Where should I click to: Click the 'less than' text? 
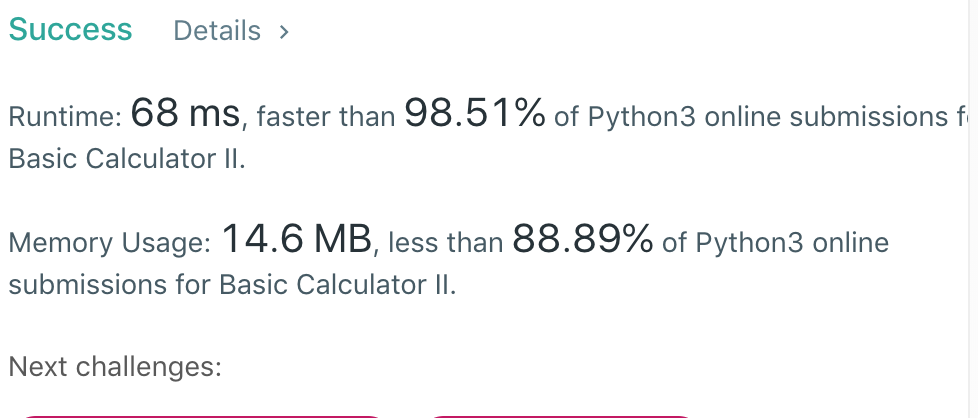tap(445, 243)
